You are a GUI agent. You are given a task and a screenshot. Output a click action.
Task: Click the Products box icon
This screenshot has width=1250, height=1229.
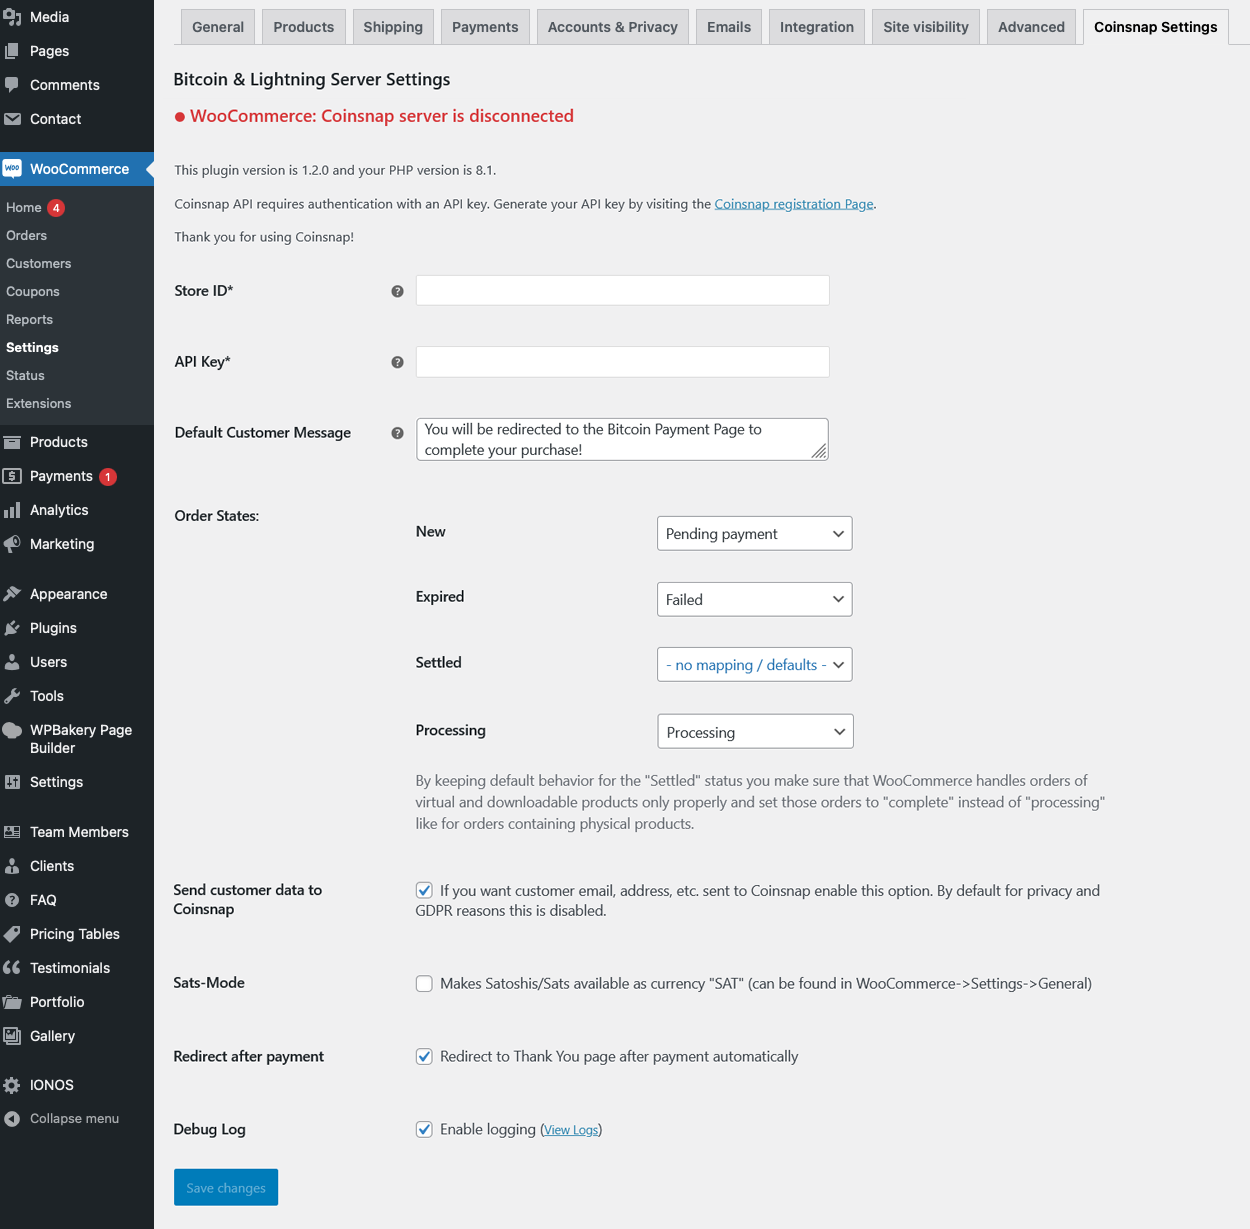pos(12,442)
